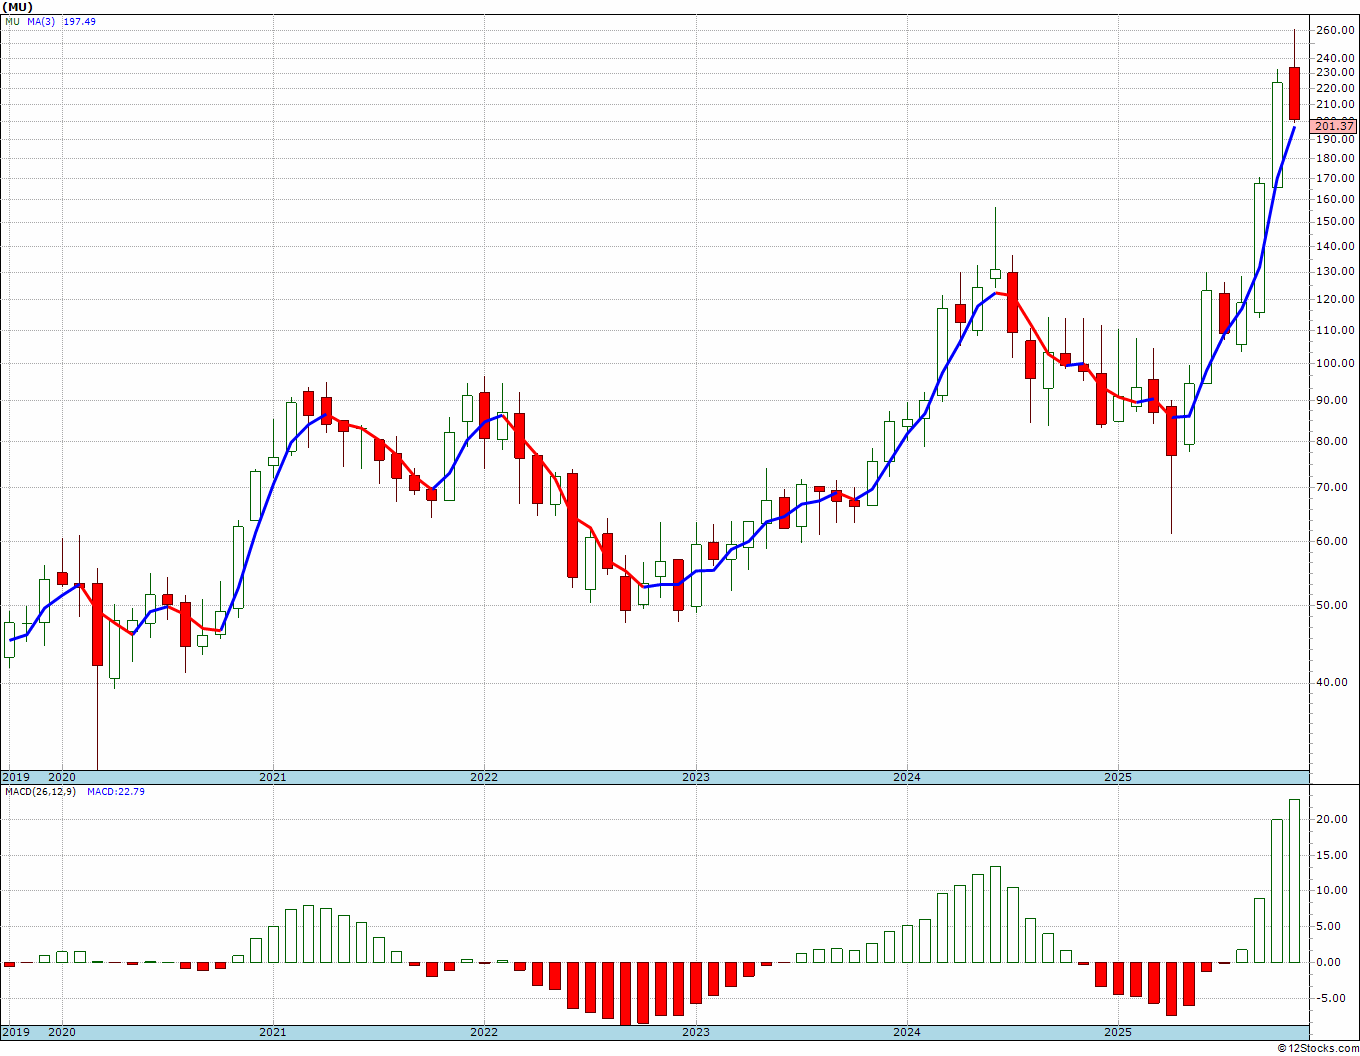
Task: Click the 240.00 price axis label
Action: (x=1335, y=58)
